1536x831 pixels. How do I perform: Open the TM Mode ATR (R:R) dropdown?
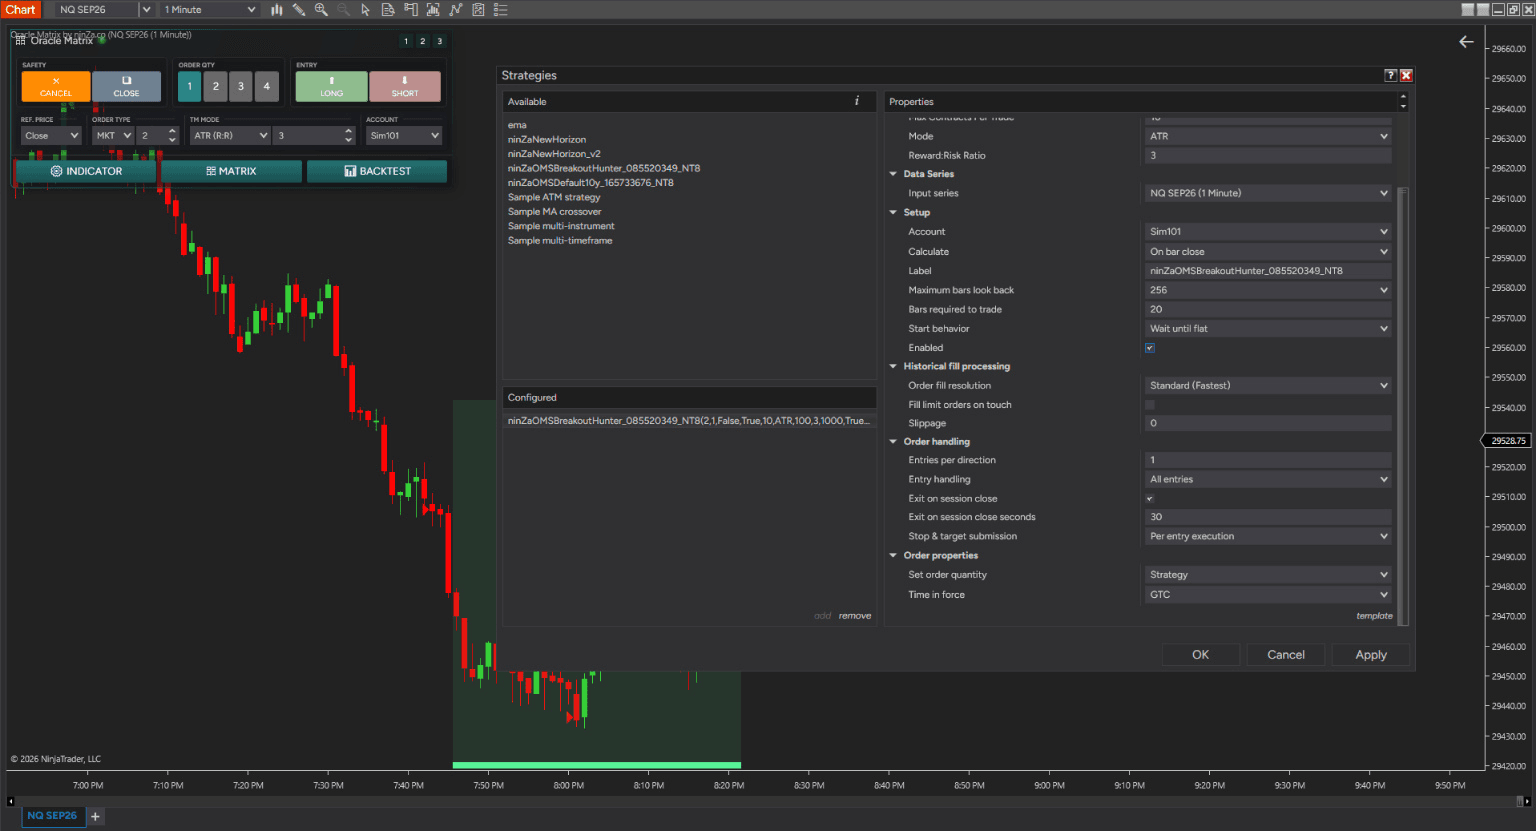pos(230,135)
